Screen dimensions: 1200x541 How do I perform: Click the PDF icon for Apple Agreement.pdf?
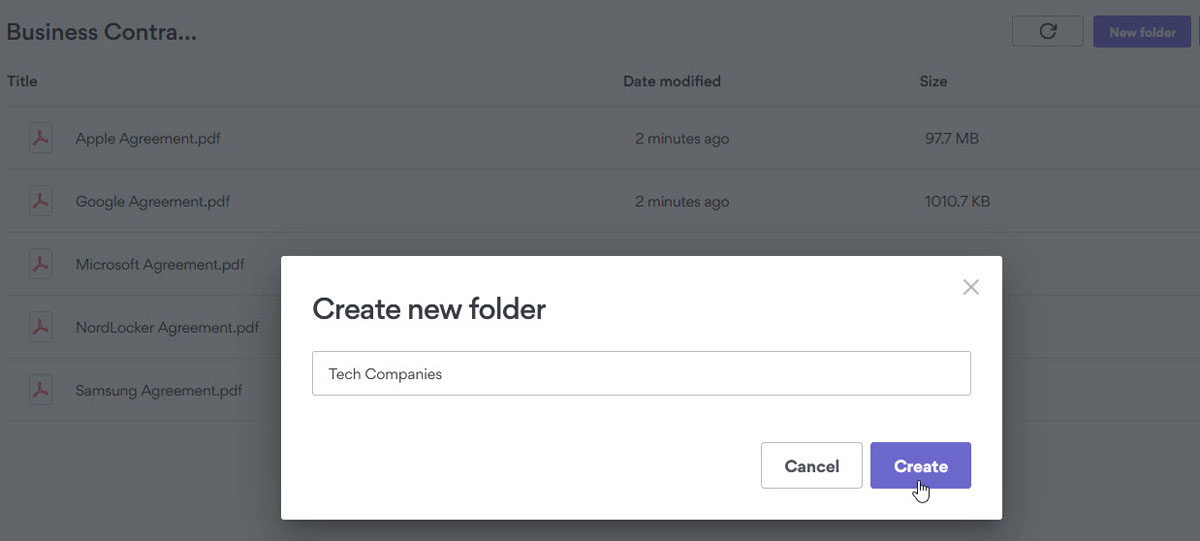point(40,139)
